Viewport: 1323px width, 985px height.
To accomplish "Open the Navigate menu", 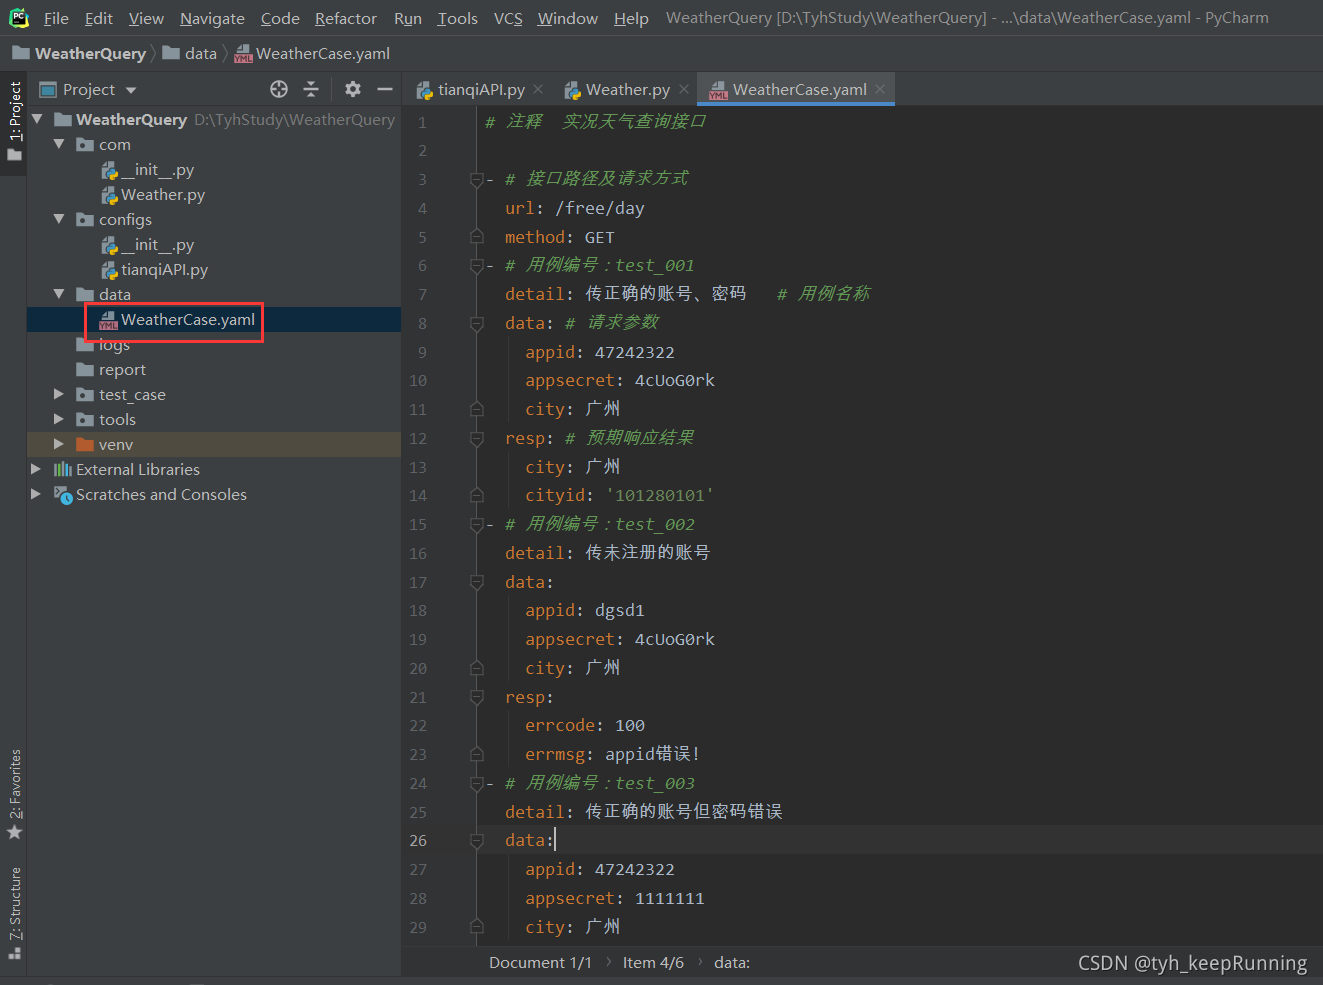I will [x=212, y=18].
